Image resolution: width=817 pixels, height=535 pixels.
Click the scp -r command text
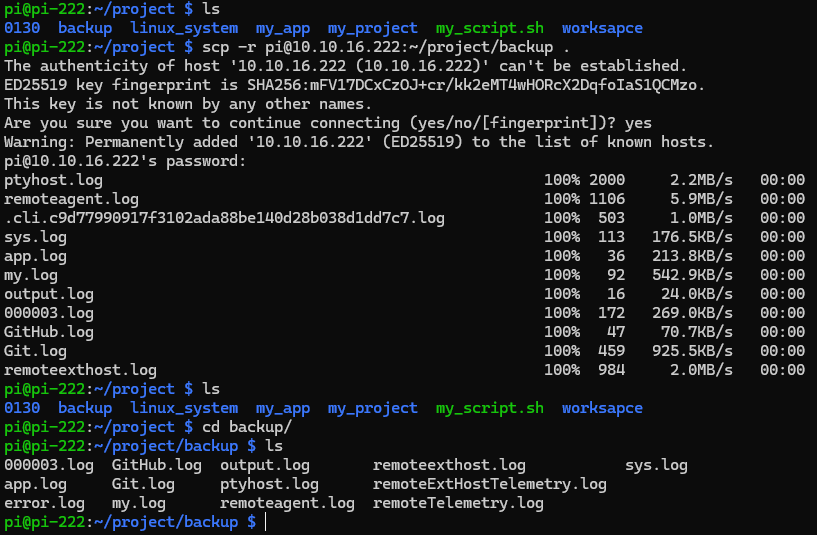386,47
